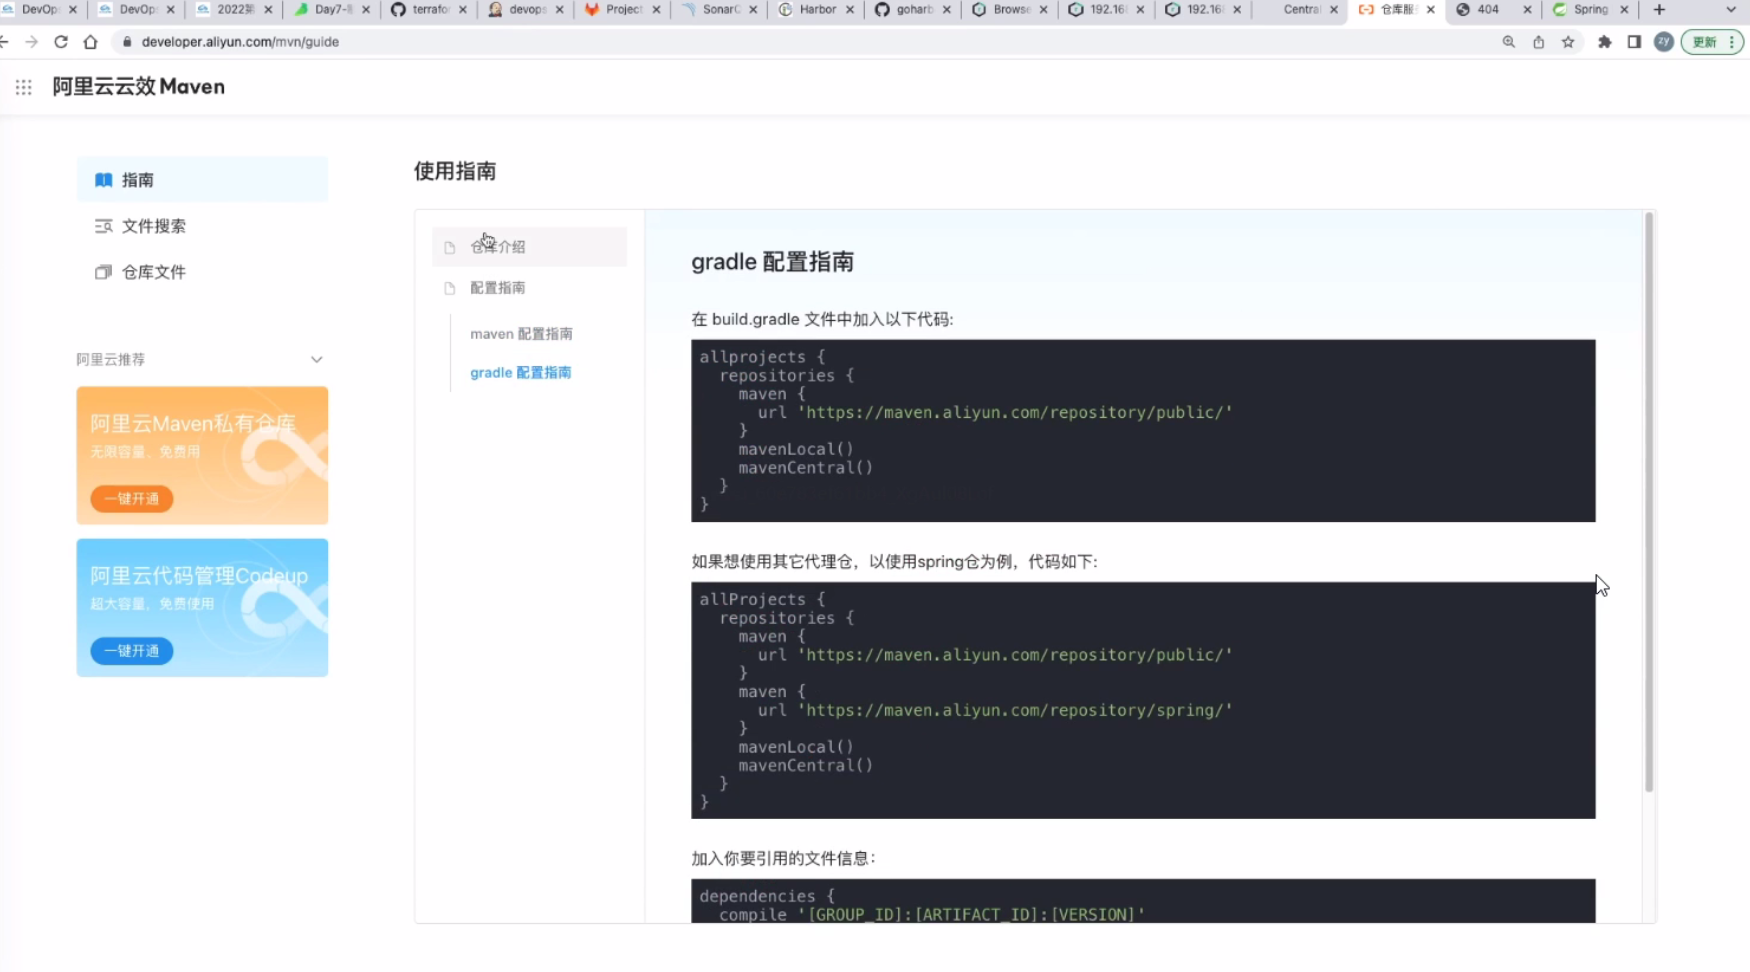Open the tab search dropdown arrow

tap(1731, 9)
